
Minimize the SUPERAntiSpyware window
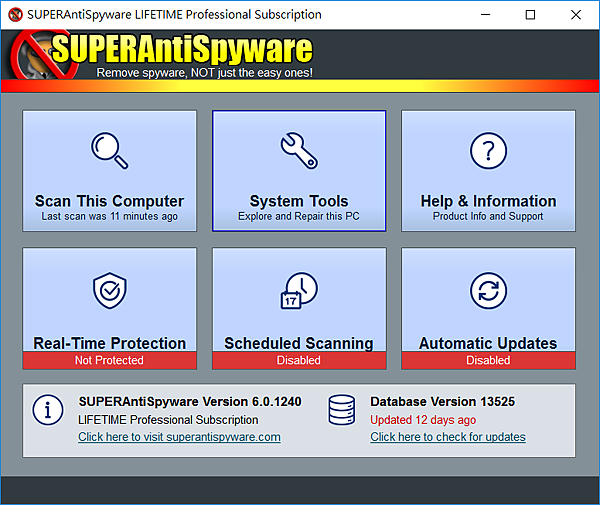pos(486,15)
